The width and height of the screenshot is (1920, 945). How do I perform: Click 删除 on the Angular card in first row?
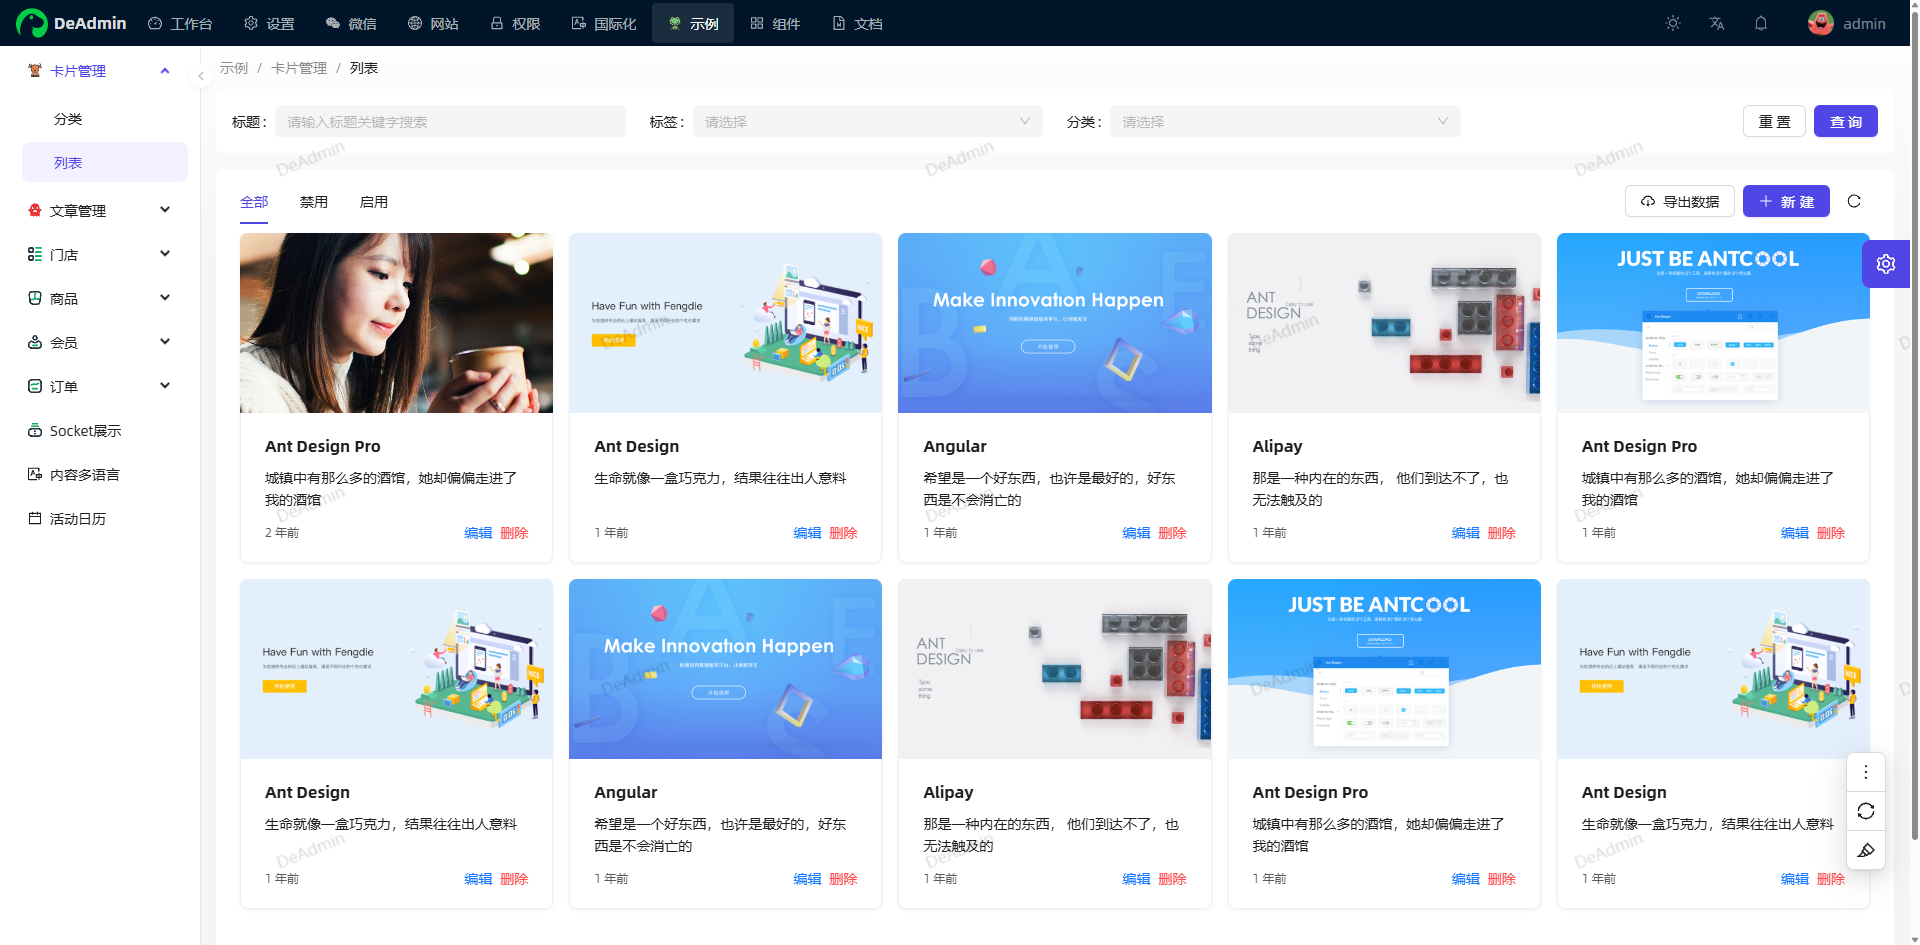tap(1172, 533)
